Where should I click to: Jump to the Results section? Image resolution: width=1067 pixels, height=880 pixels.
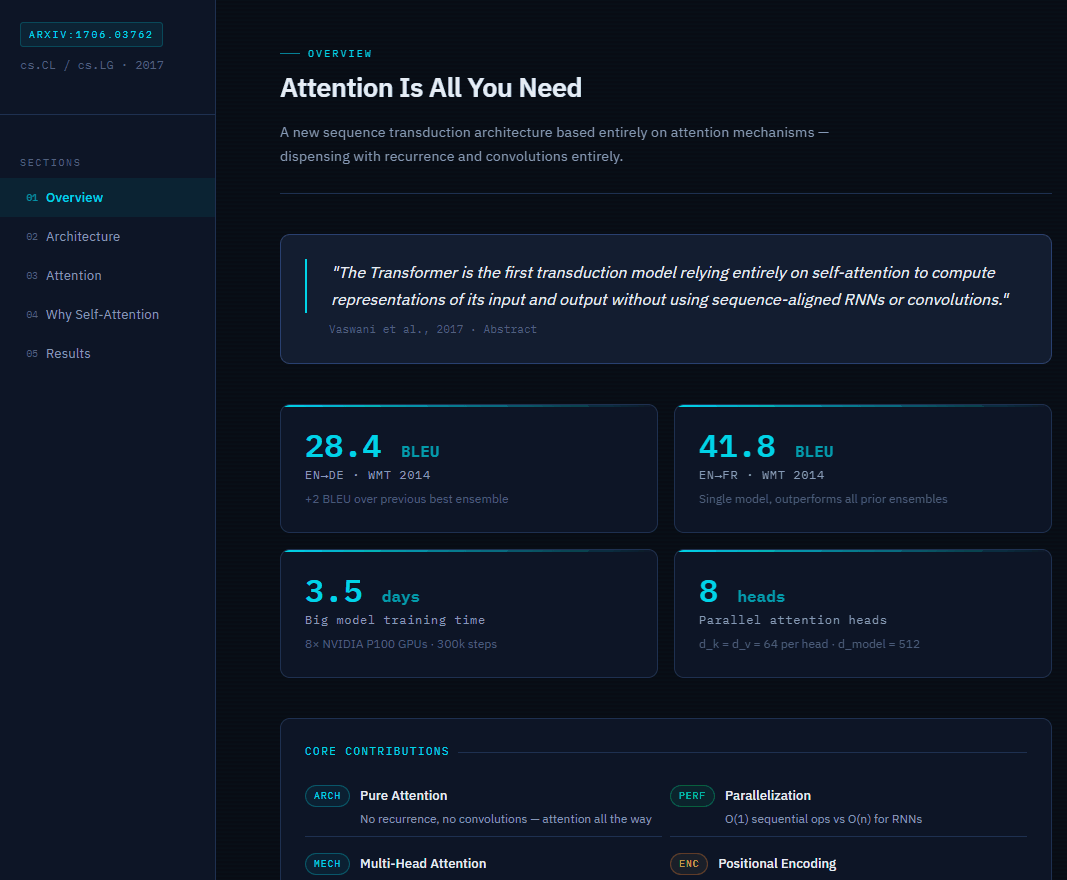(108, 353)
